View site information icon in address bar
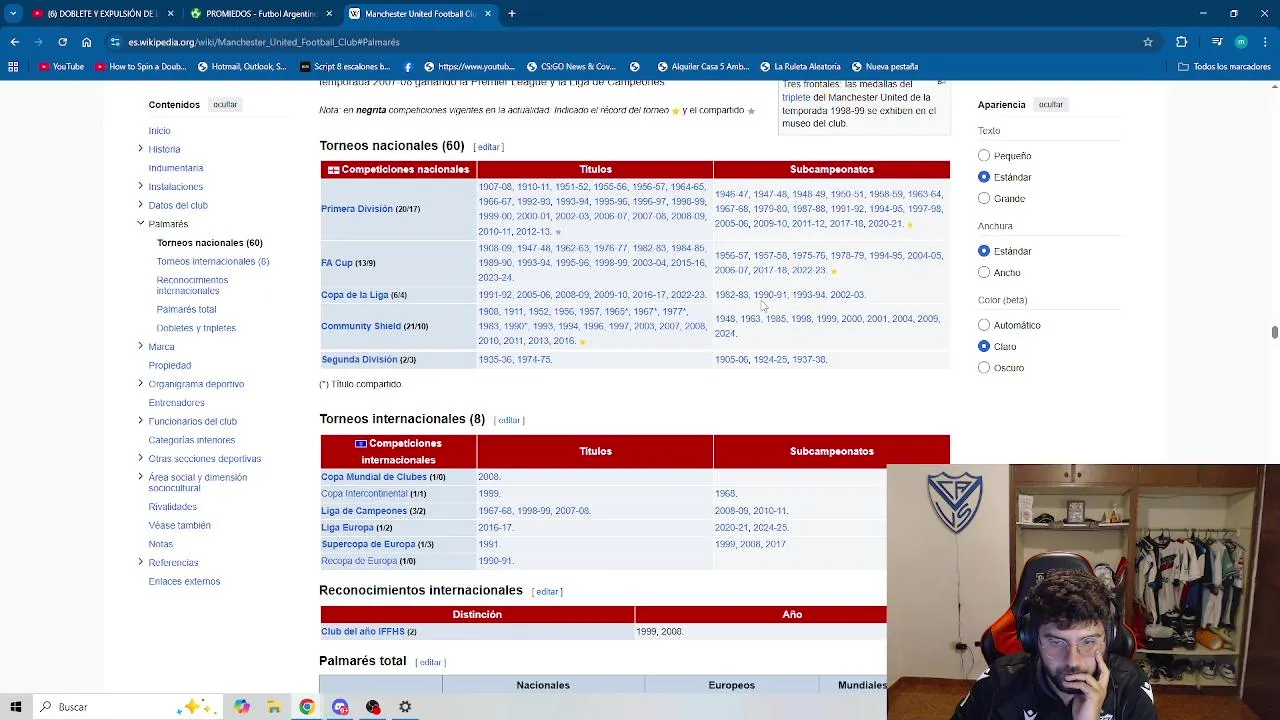Screen dimensions: 1280x720 coord(115,42)
